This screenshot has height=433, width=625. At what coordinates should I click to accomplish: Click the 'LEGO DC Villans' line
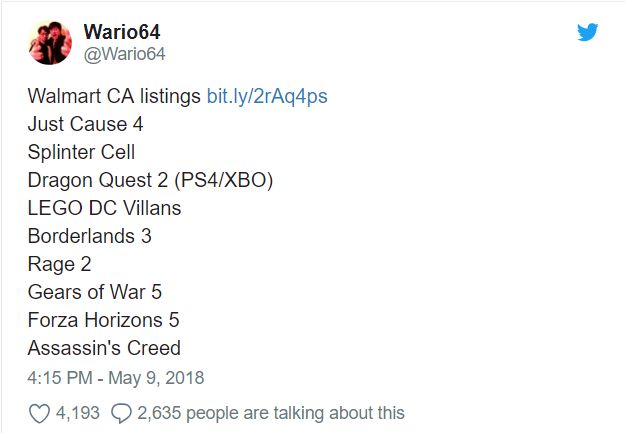[x=104, y=209]
